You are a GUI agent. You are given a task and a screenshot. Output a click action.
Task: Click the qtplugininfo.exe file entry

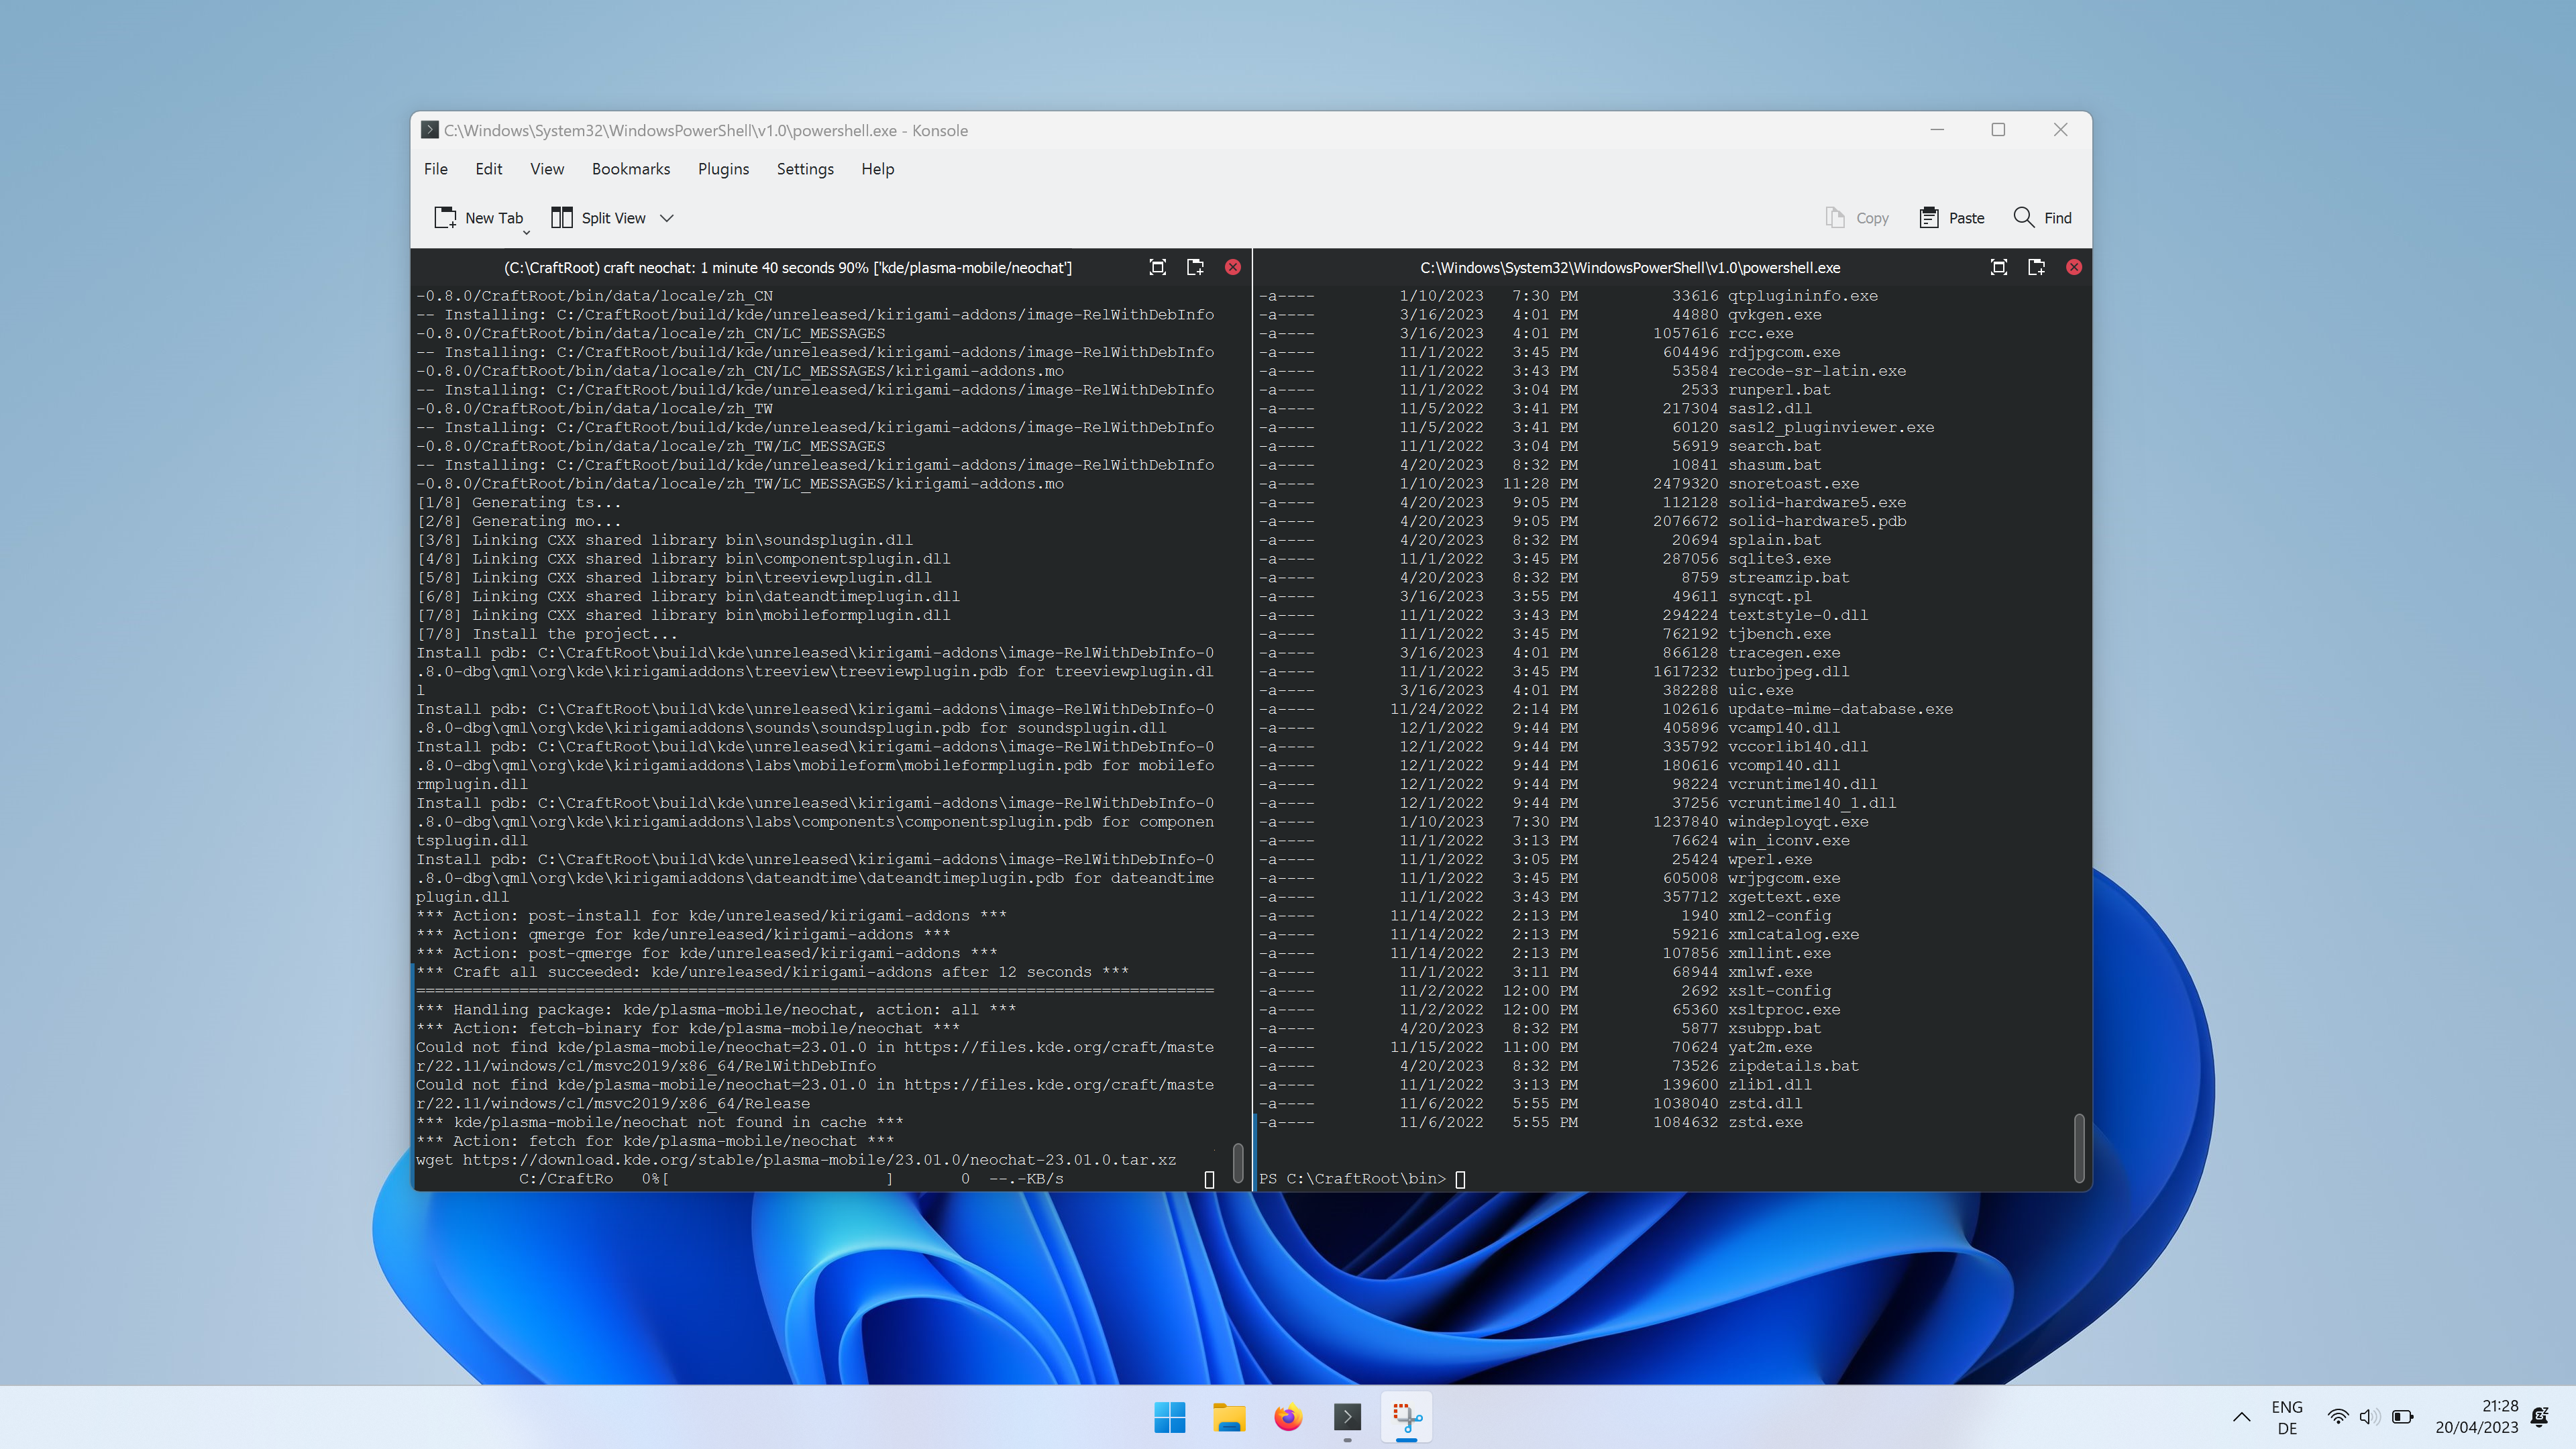(1803, 296)
